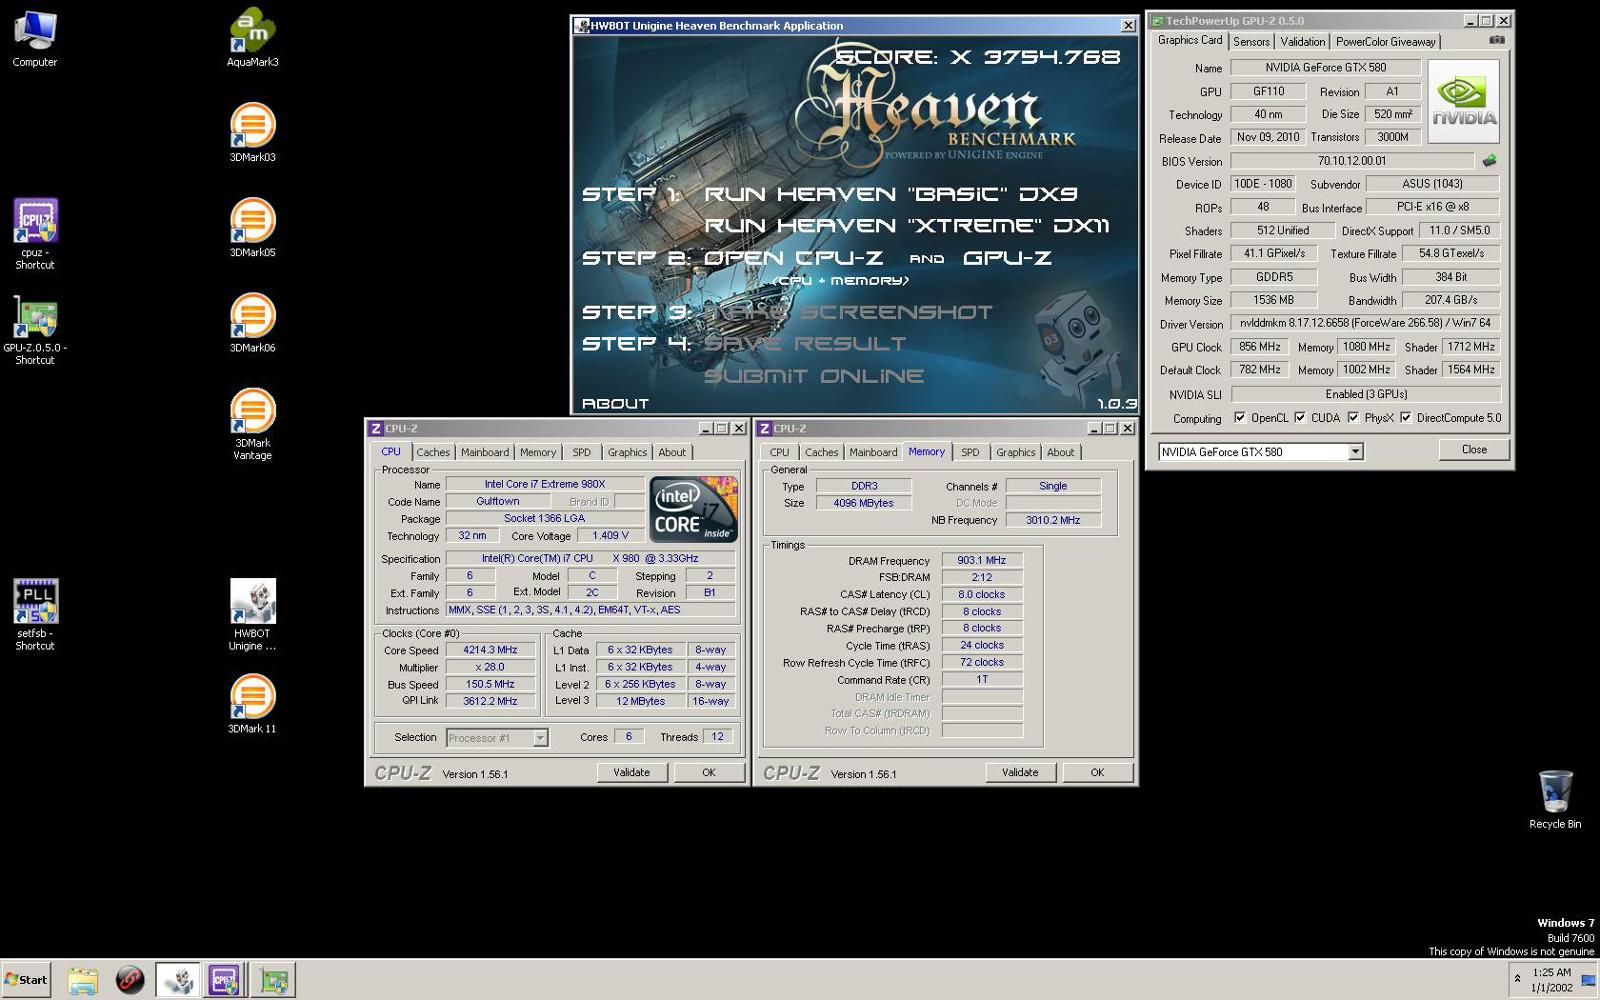Switch to CPU-Z taskbar button
This screenshot has width=1600, height=1000.
click(225, 980)
